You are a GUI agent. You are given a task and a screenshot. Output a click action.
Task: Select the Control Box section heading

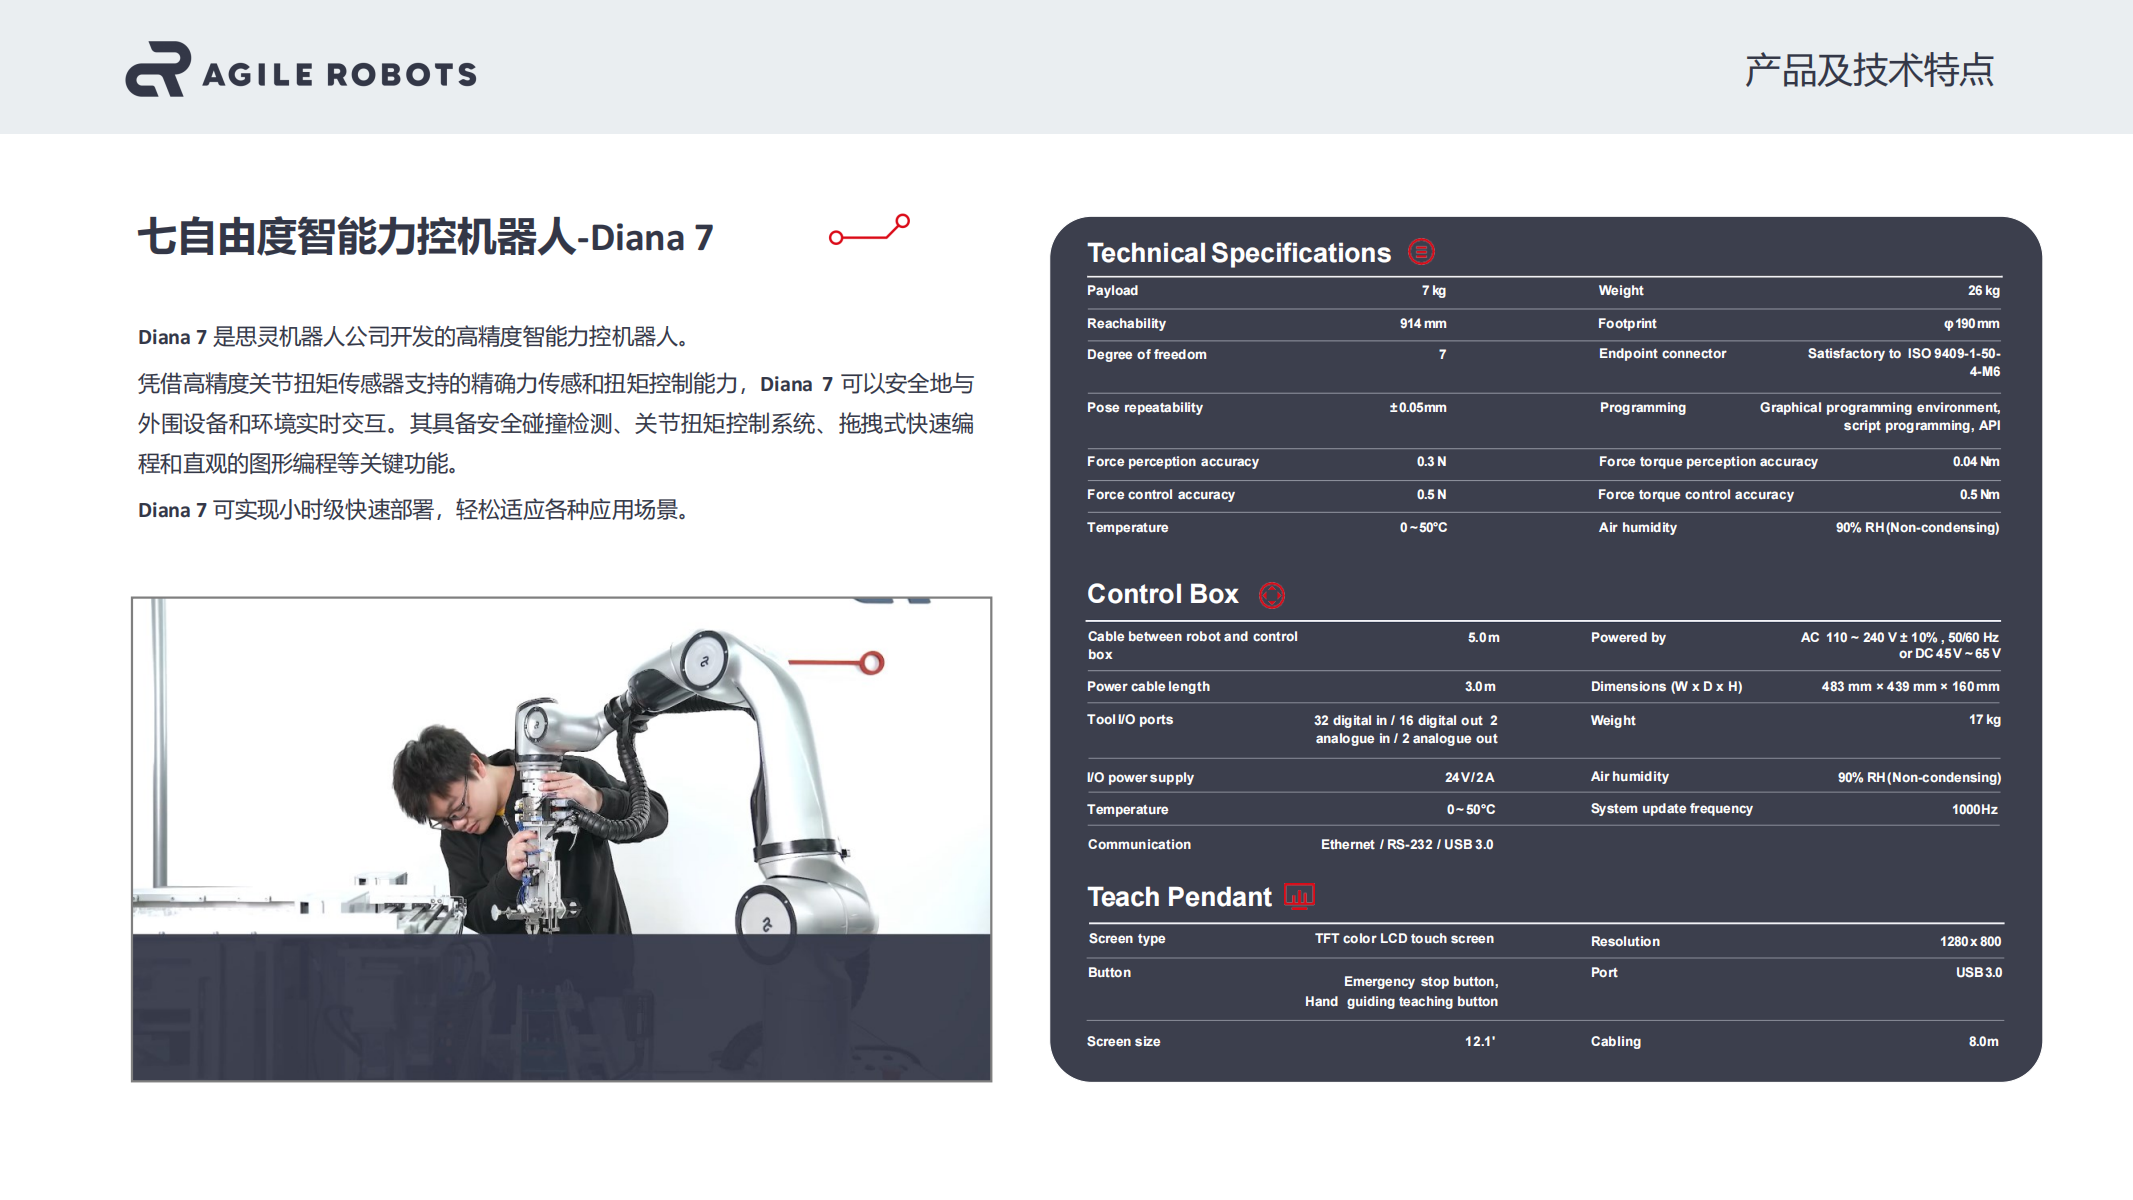[1162, 594]
